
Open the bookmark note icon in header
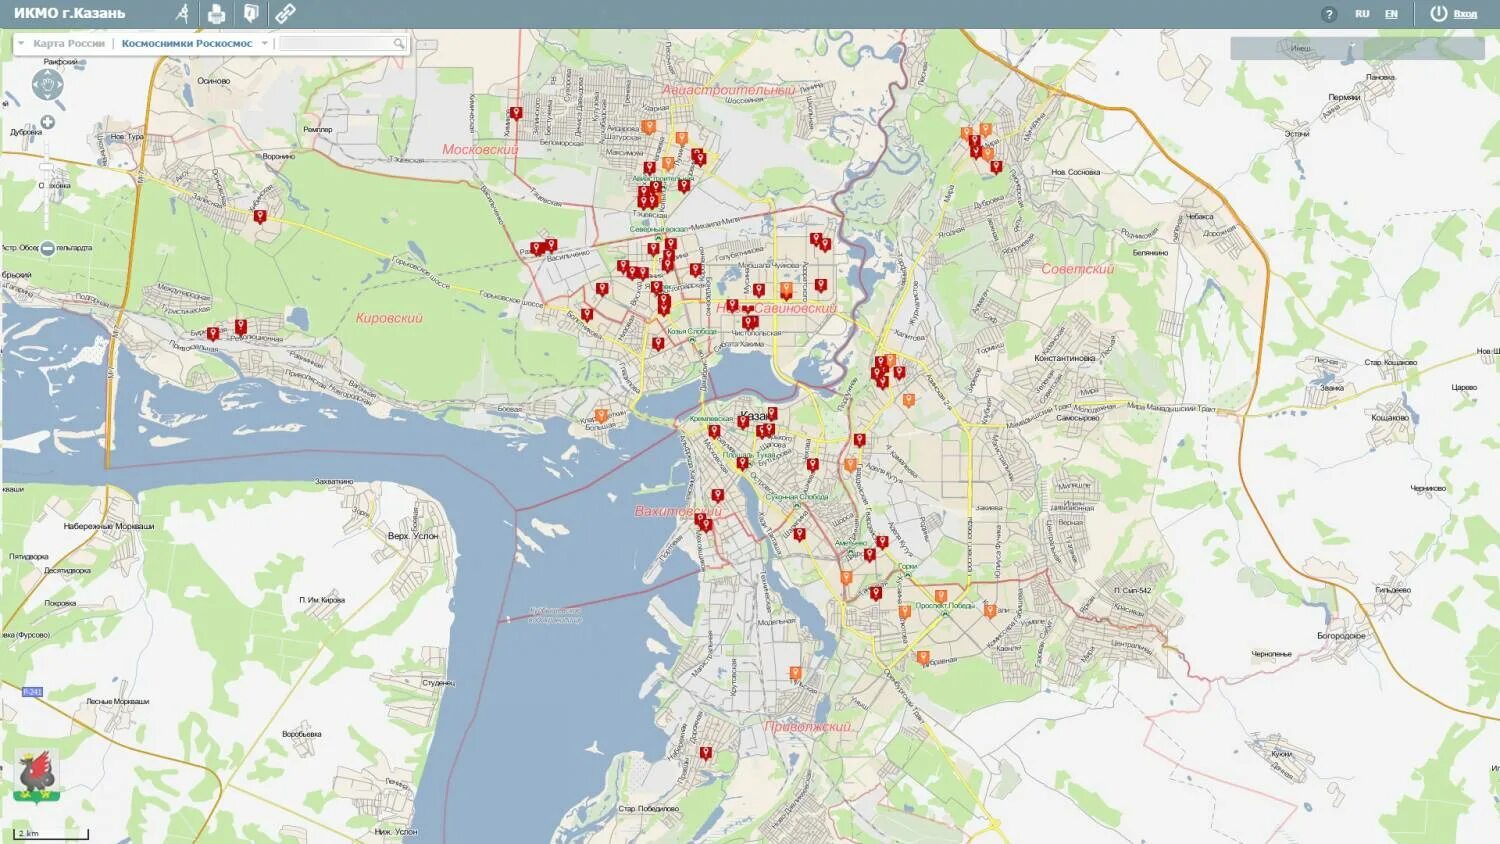[251, 13]
